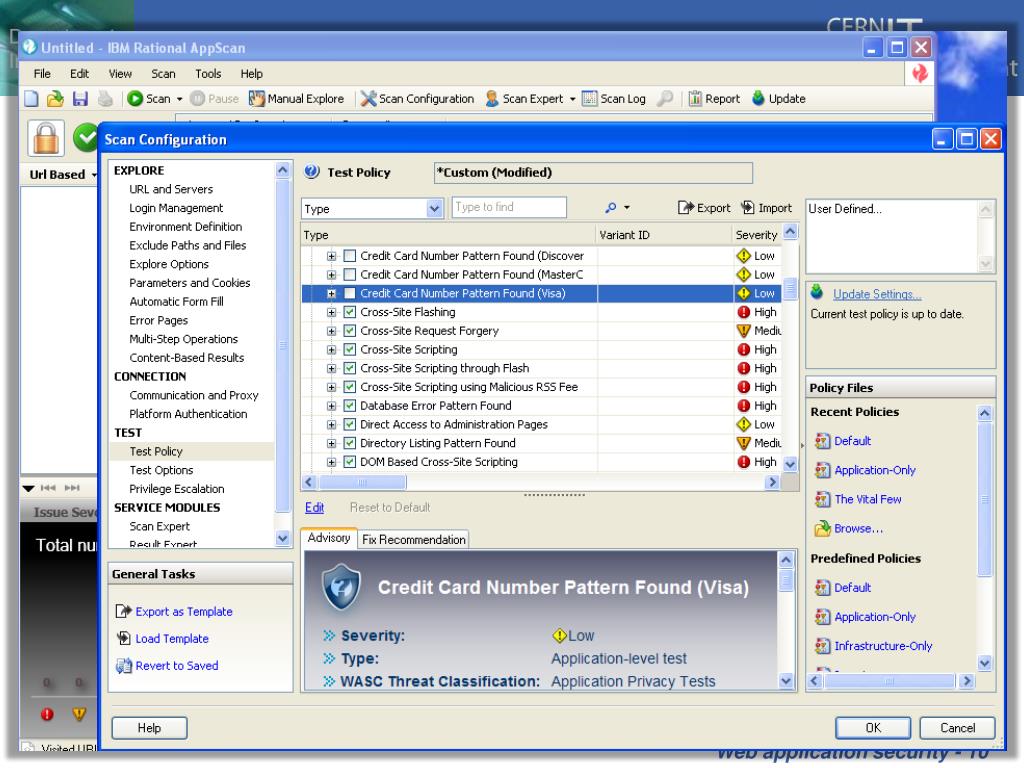Screen dimensions: 1024x768
Task: Uncheck the Cross-Site Flashing test
Action: pos(350,312)
